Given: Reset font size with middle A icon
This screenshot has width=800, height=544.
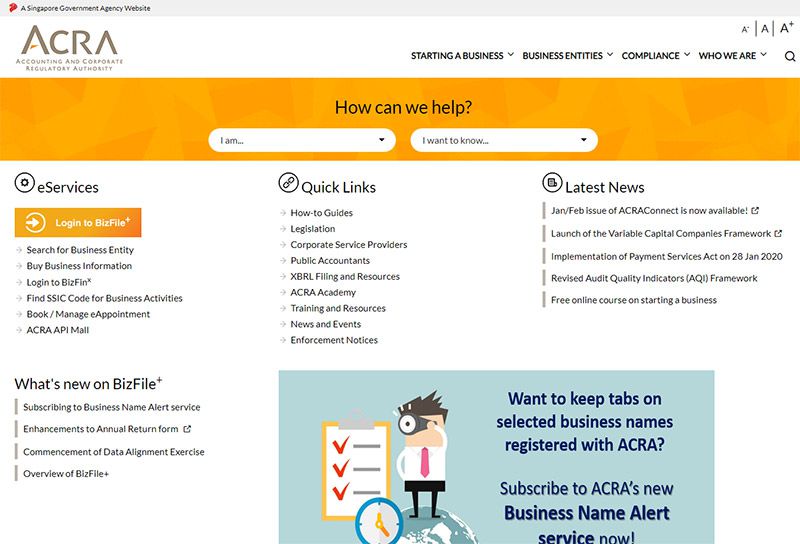Looking at the screenshot, I should tap(764, 29).
